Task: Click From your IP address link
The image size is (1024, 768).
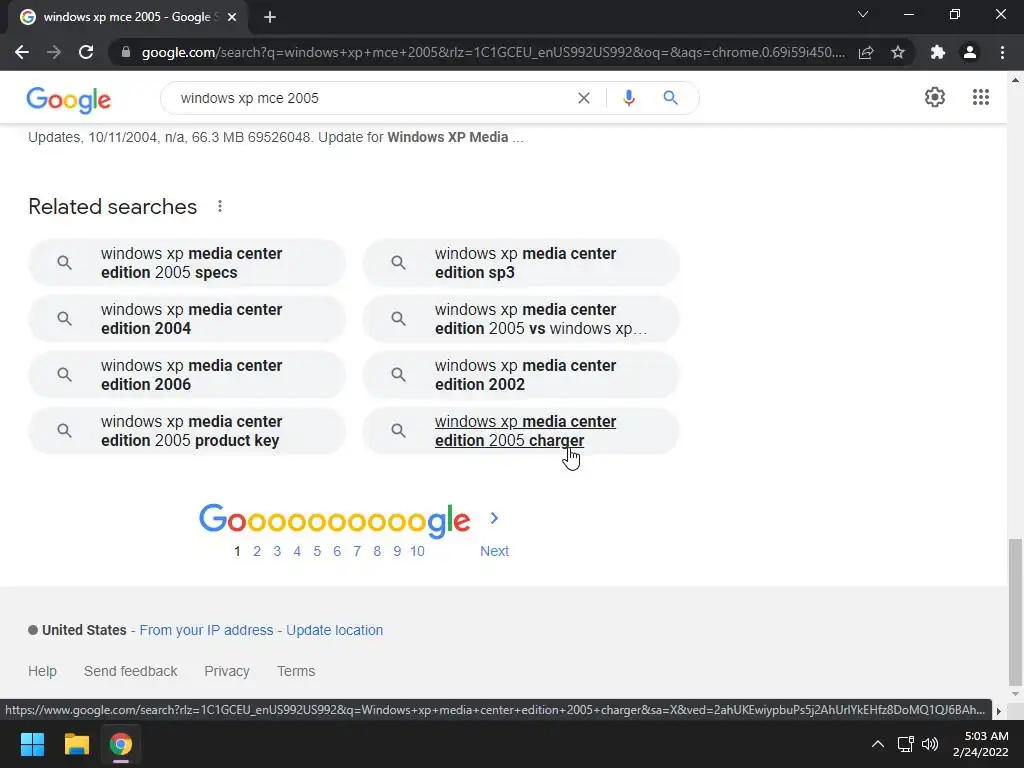Action: point(206,630)
